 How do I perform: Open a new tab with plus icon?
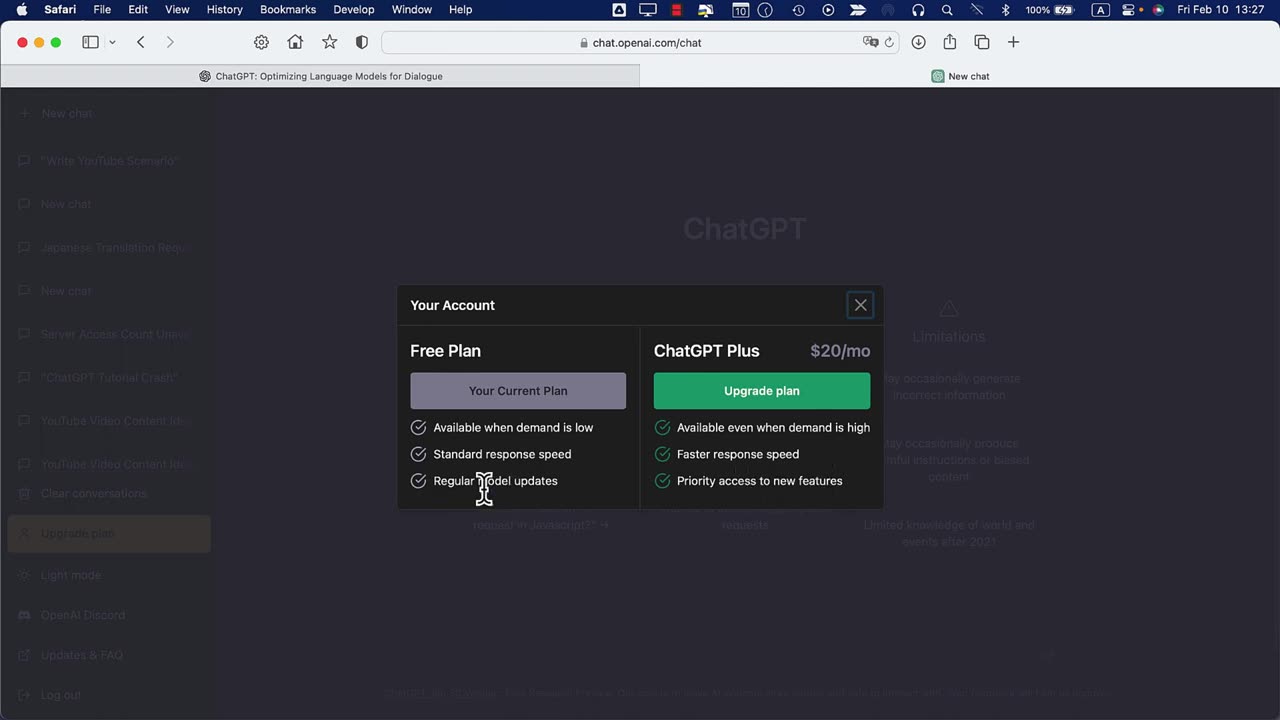click(1013, 42)
